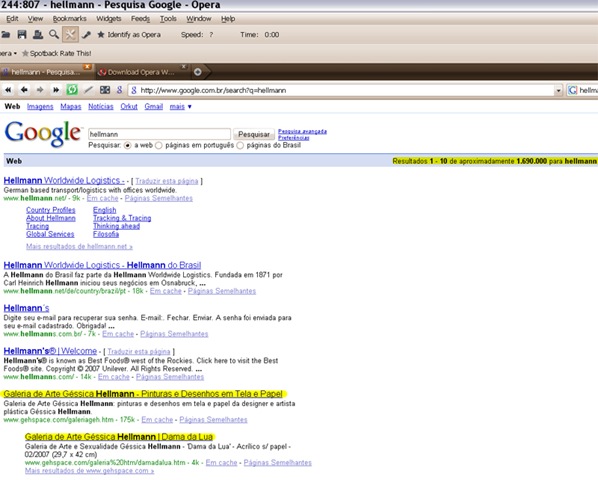598x480 pixels.
Task: Click the Pesquisar search button
Action: [254, 134]
